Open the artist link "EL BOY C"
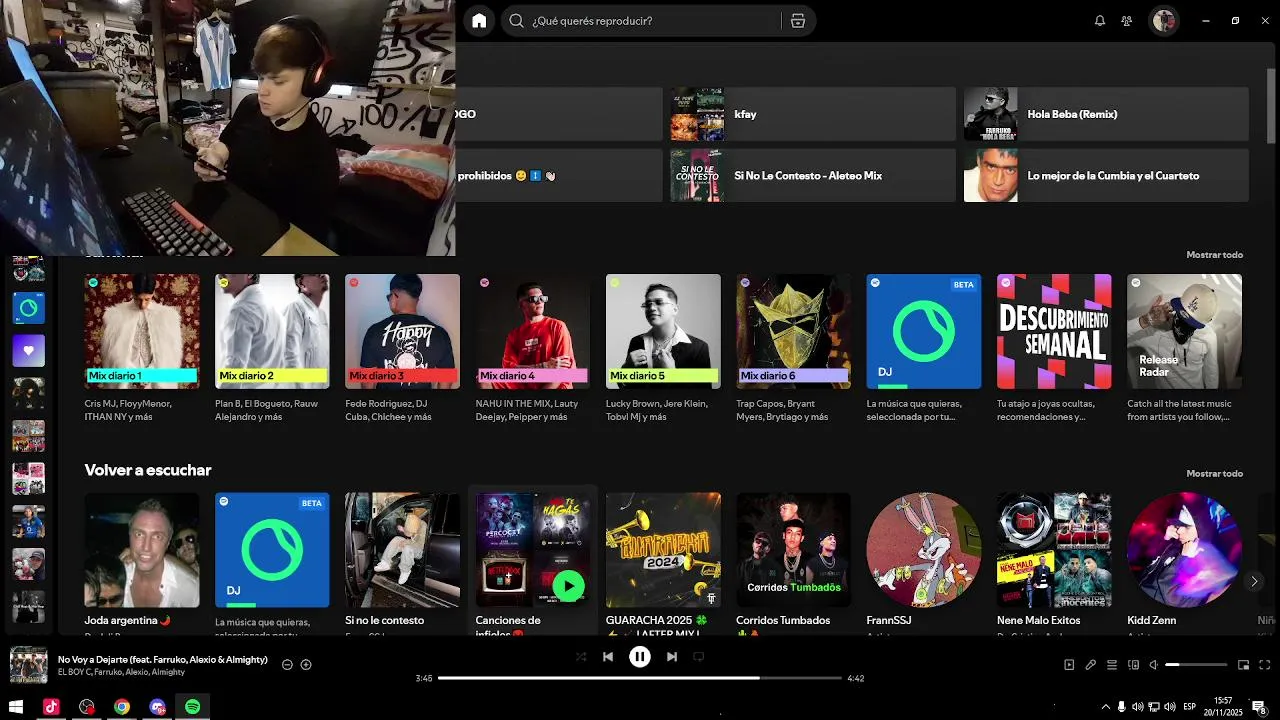Image resolution: width=1280 pixels, height=720 pixels. point(76,672)
